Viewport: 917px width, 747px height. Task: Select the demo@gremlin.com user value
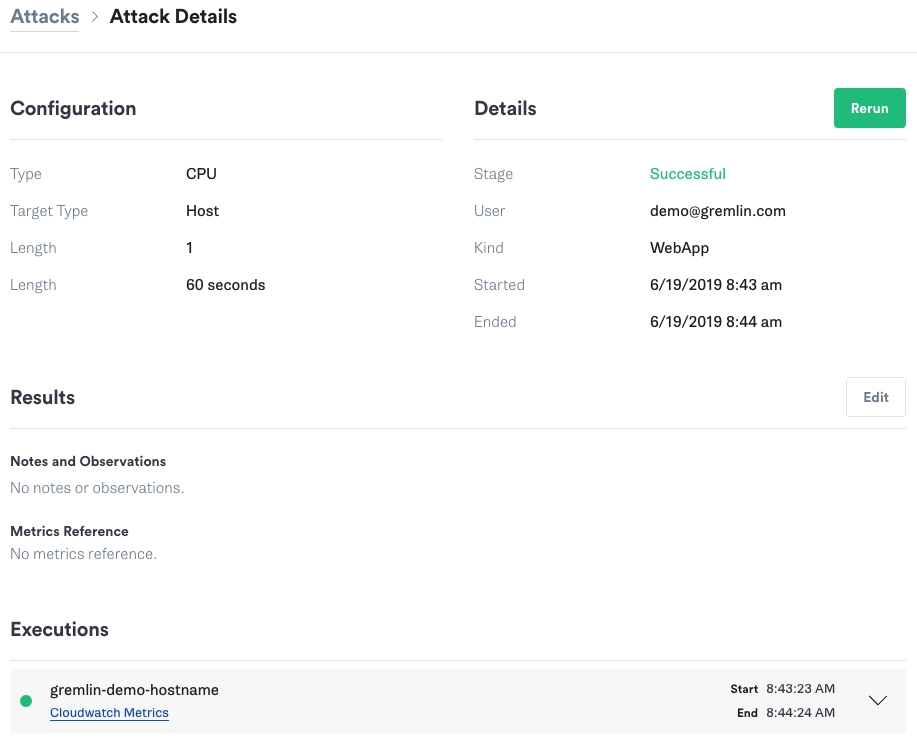718,211
